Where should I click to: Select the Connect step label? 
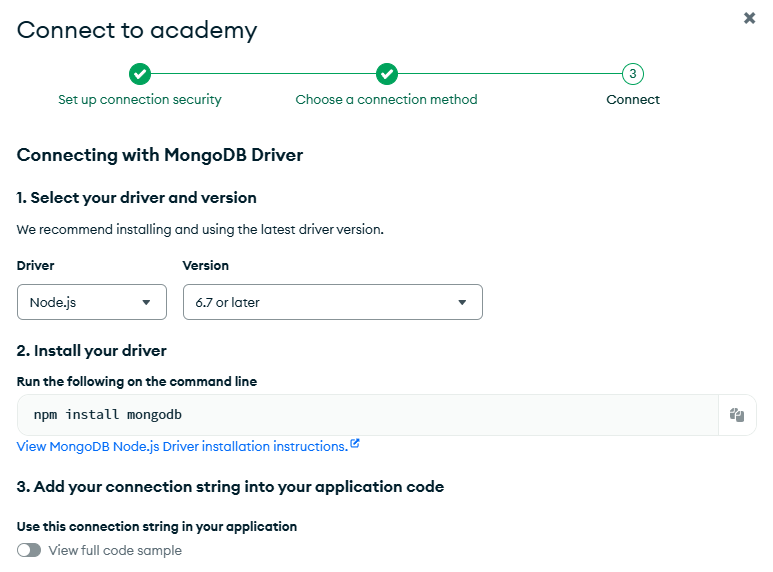pyautogui.click(x=633, y=100)
